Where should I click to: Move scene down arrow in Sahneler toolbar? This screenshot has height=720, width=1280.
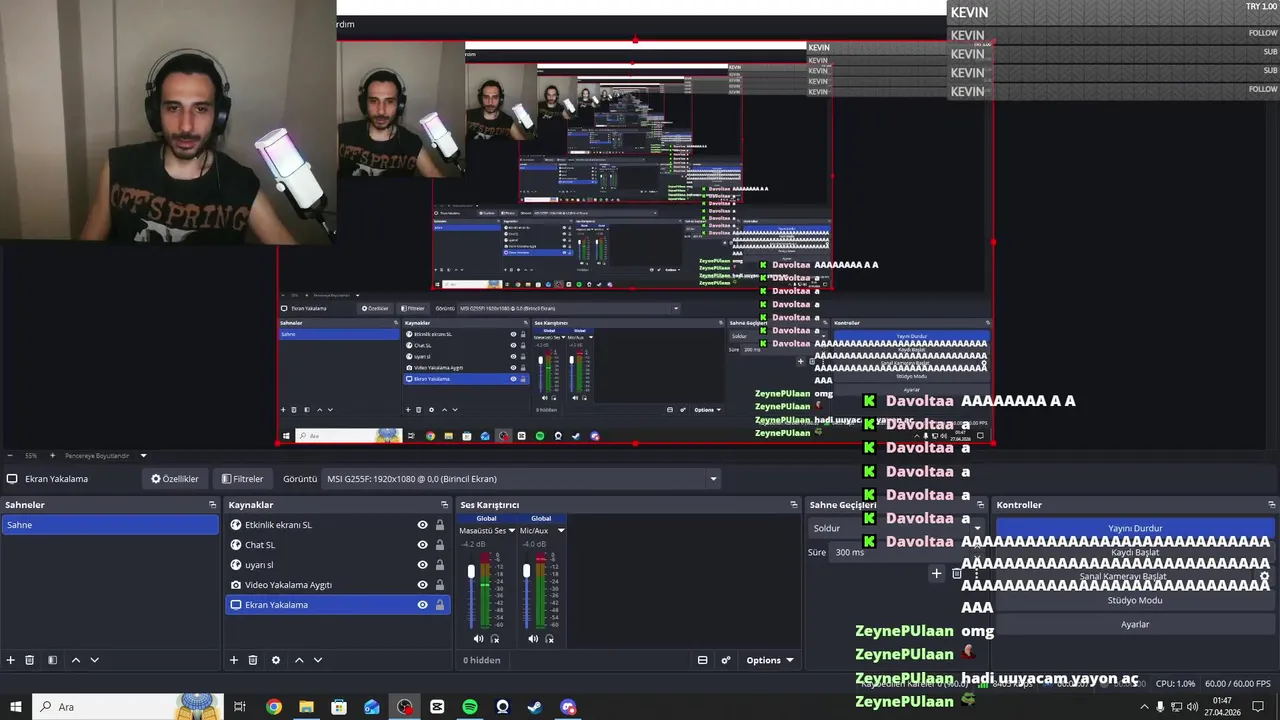tap(95, 660)
